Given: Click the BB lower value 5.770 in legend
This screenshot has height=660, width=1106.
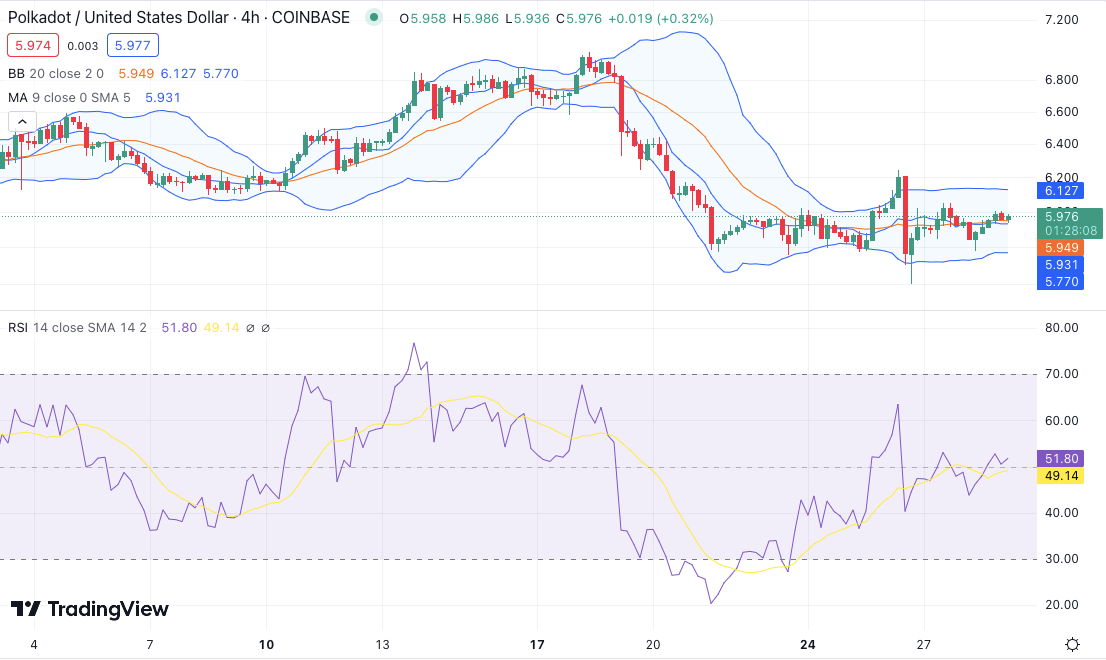Looking at the screenshot, I should [x=221, y=73].
